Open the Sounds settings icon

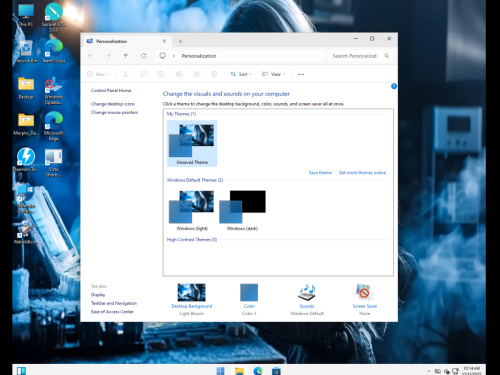click(x=307, y=292)
